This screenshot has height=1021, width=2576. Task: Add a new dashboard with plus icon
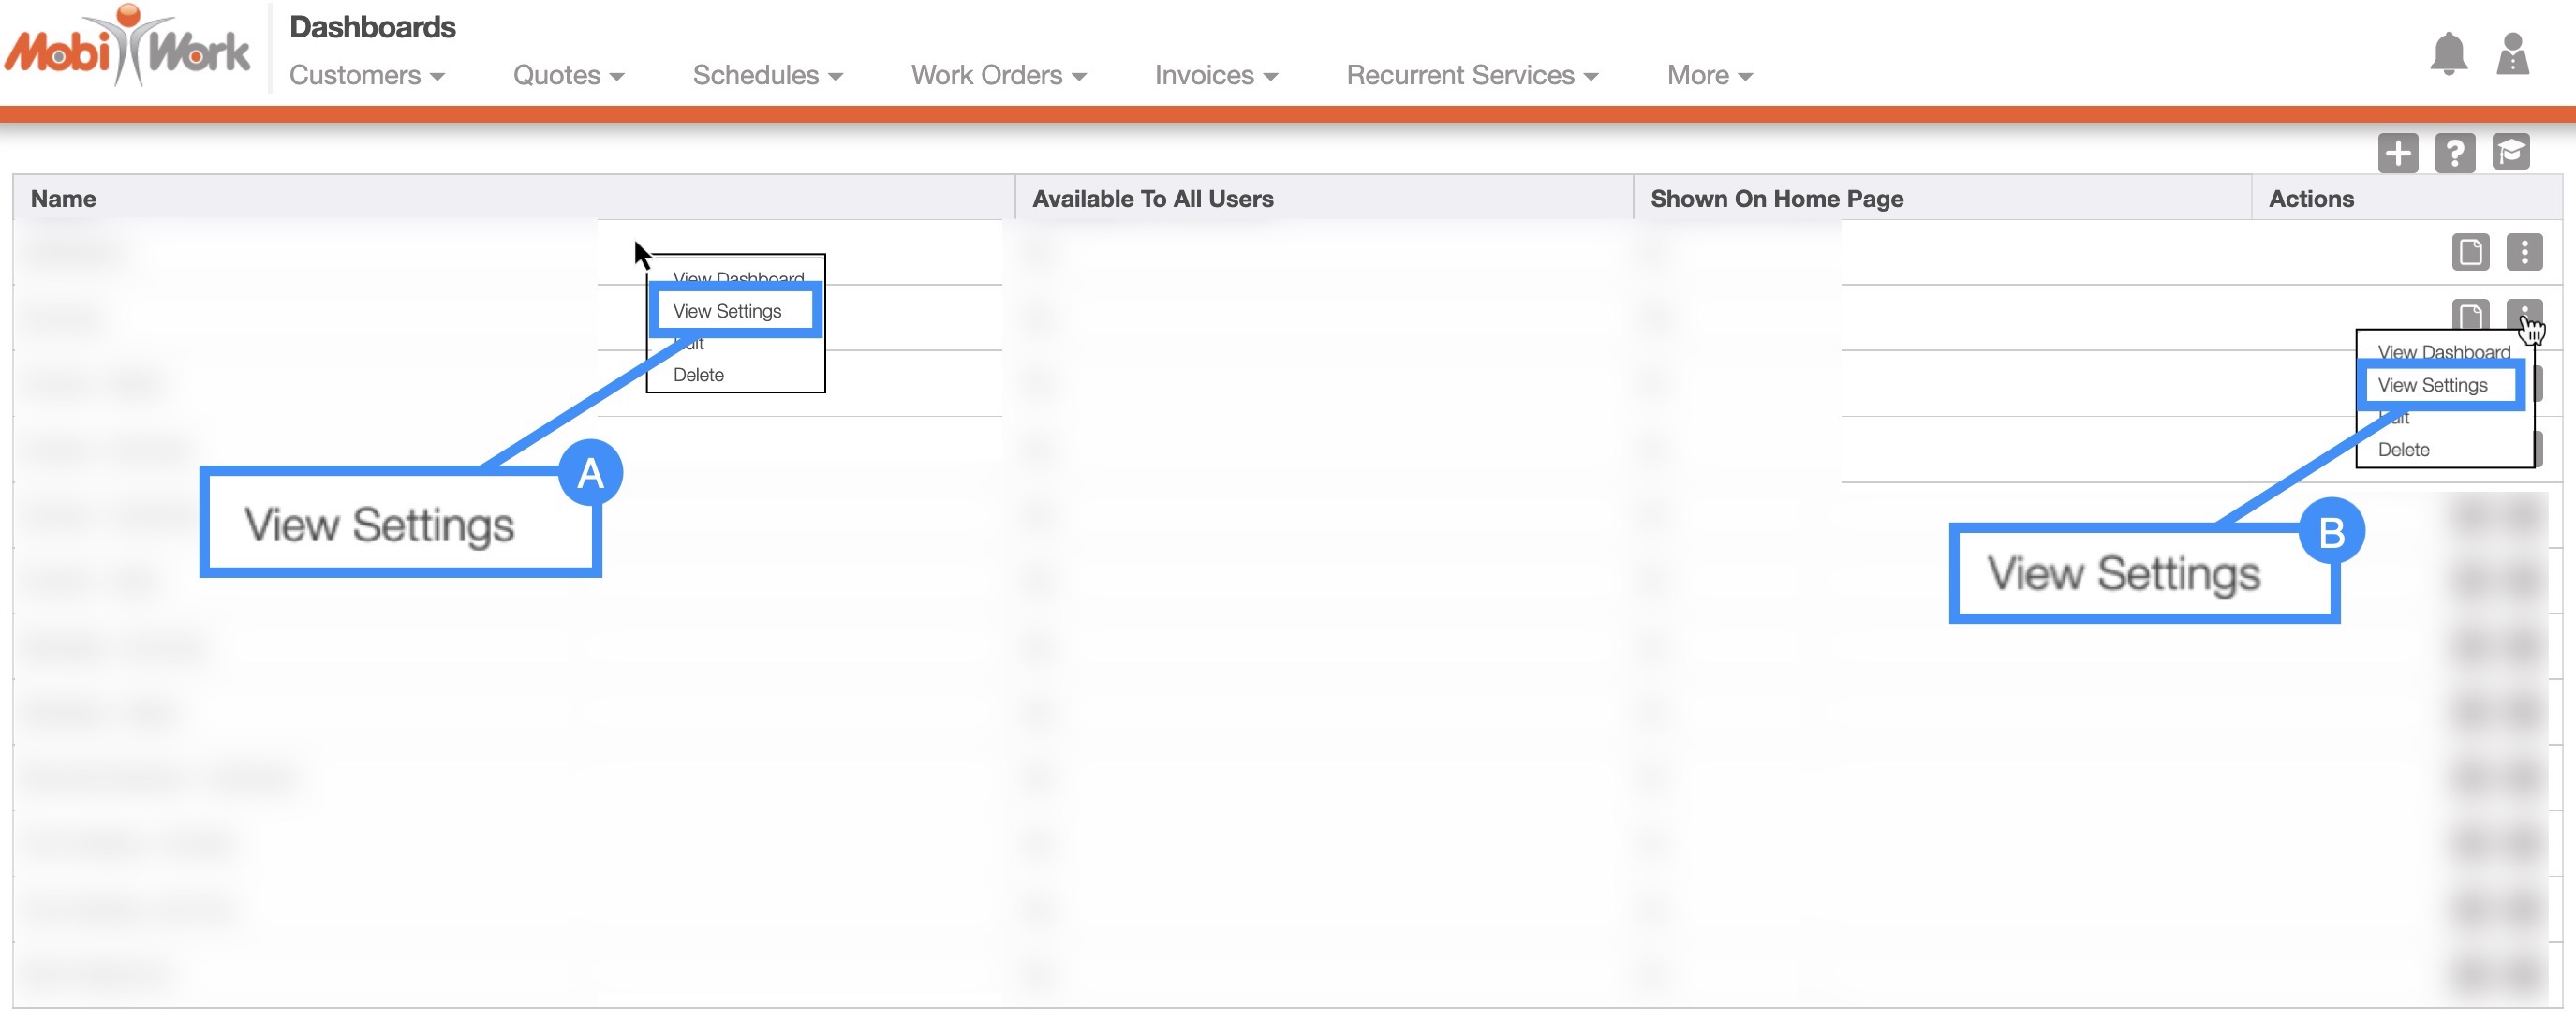[2397, 153]
